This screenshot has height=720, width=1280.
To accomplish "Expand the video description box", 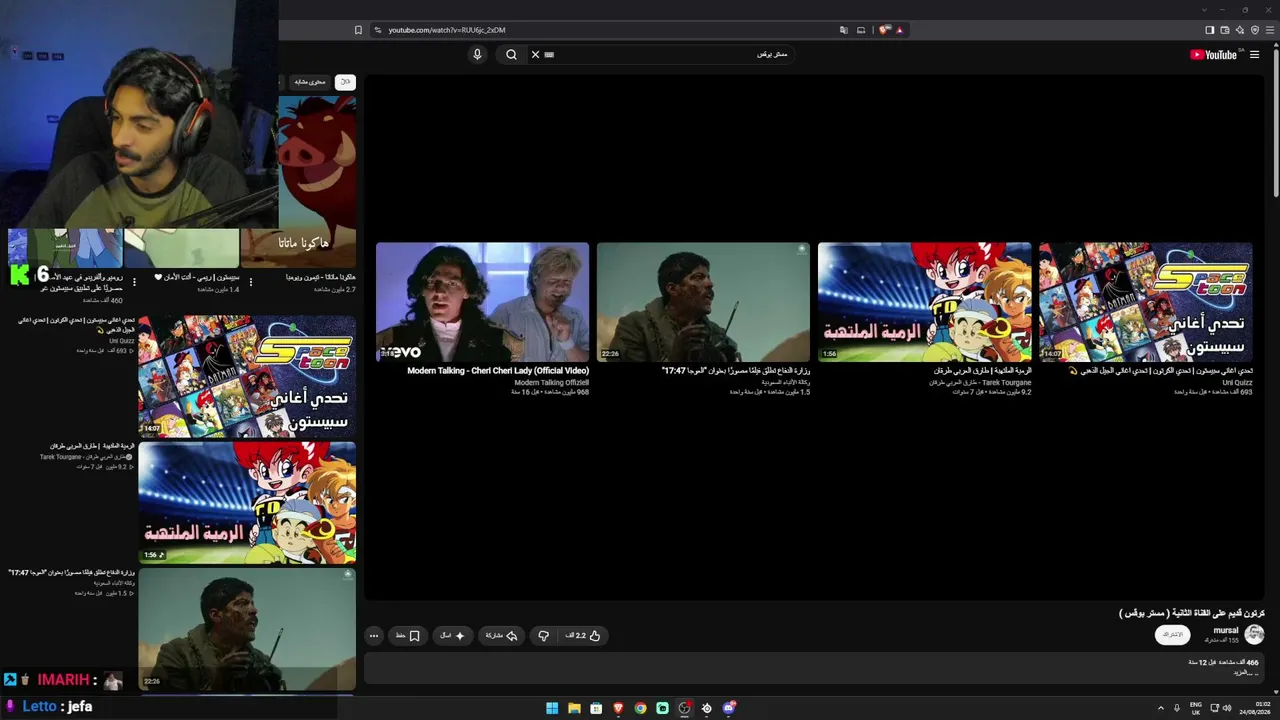I will 815,668.
